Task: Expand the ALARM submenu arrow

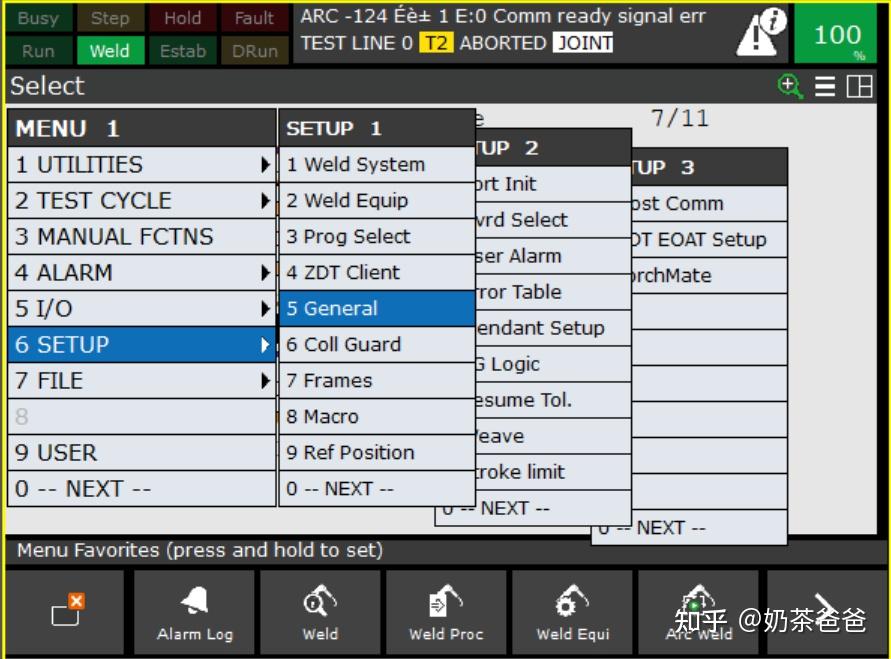Action: [265, 273]
